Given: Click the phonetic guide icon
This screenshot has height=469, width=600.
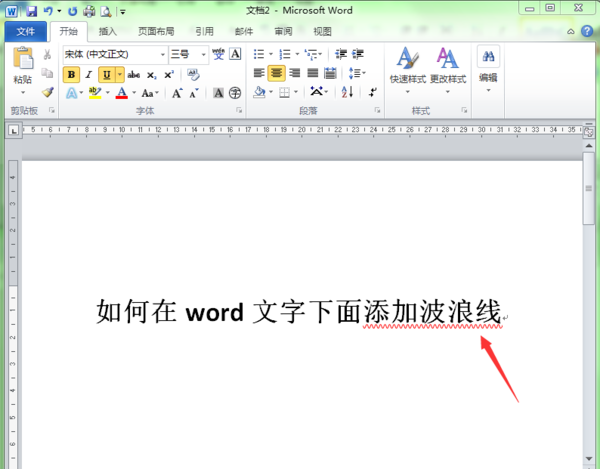Looking at the screenshot, I should 218,54.
